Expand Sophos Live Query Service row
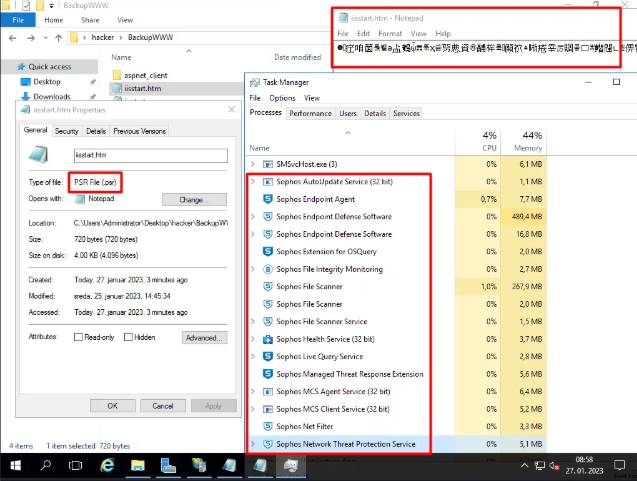Viewport: 637px width, 481px height. coord(253,356)
